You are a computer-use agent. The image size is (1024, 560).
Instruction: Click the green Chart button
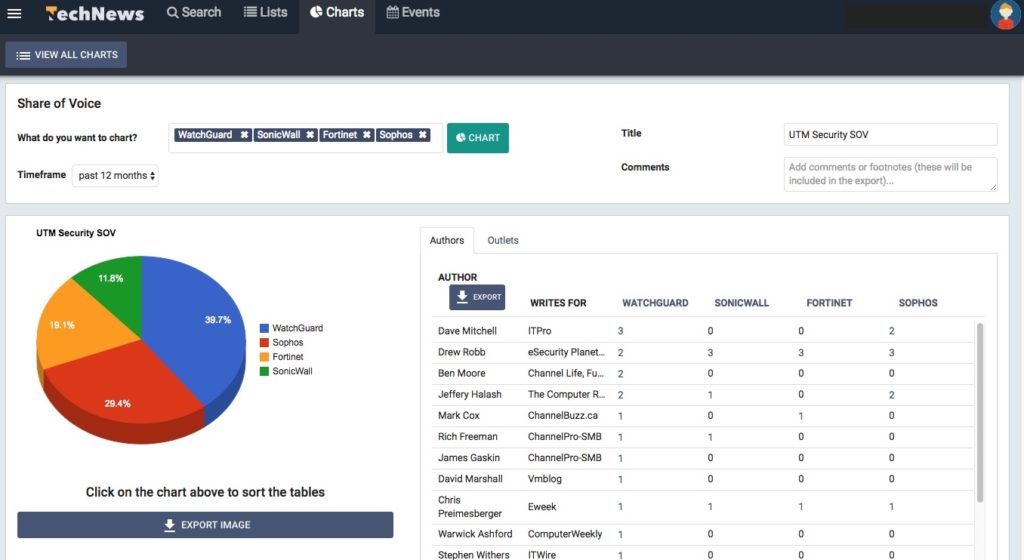point(477,138)
